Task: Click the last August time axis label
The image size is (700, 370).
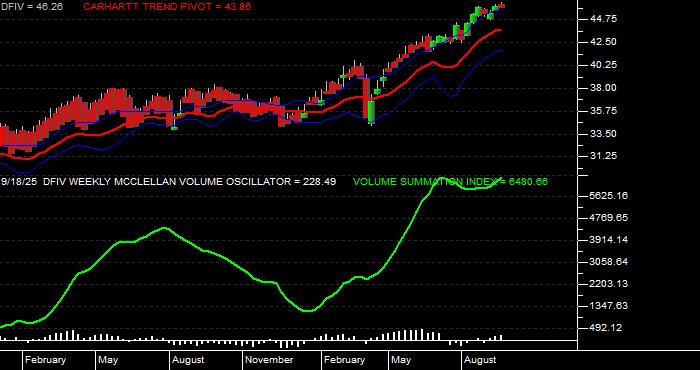Action: coord(480,360)
